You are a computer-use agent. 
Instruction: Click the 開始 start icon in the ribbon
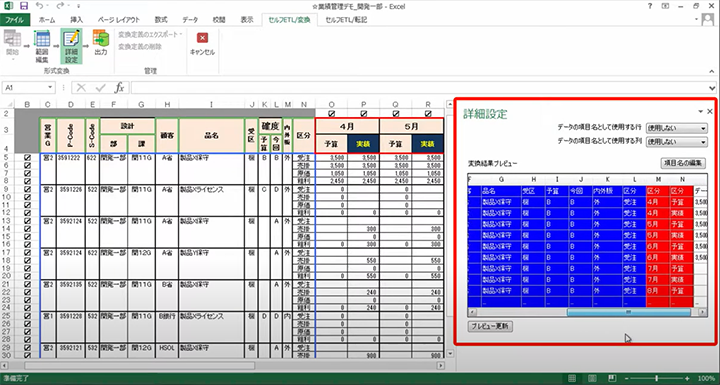(x=12, y=44)
